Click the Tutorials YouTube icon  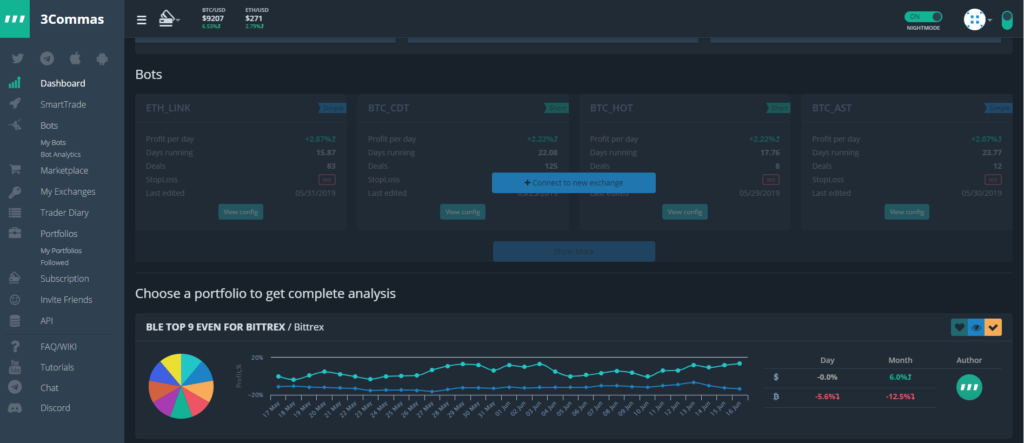point(14,367)
